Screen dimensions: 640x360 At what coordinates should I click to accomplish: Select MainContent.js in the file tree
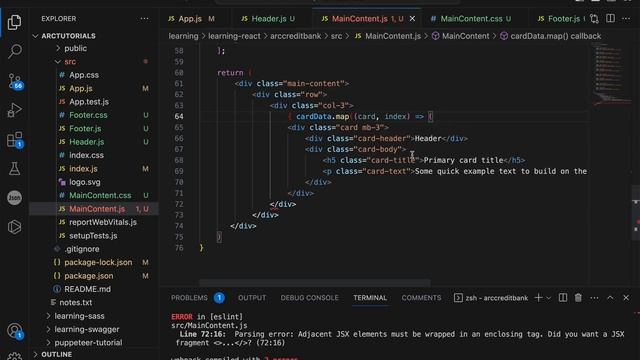[x=97, y=209]
